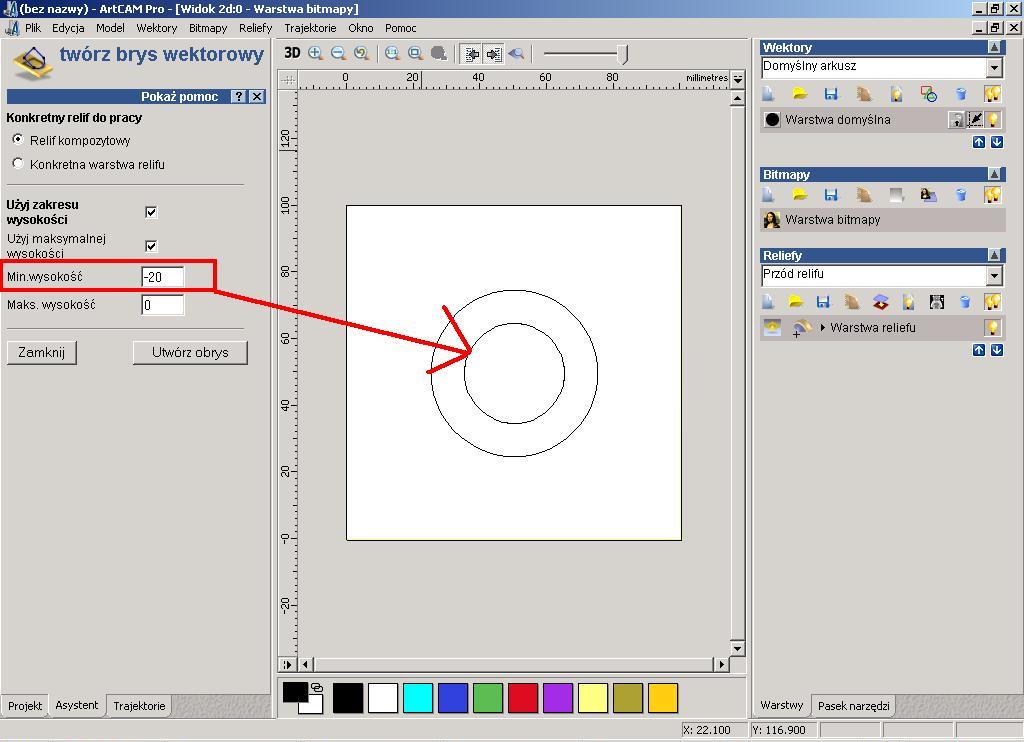
Task: Click the red-blue layers icon in Reliefy toolbar
Action: click(x=881, y=302)
